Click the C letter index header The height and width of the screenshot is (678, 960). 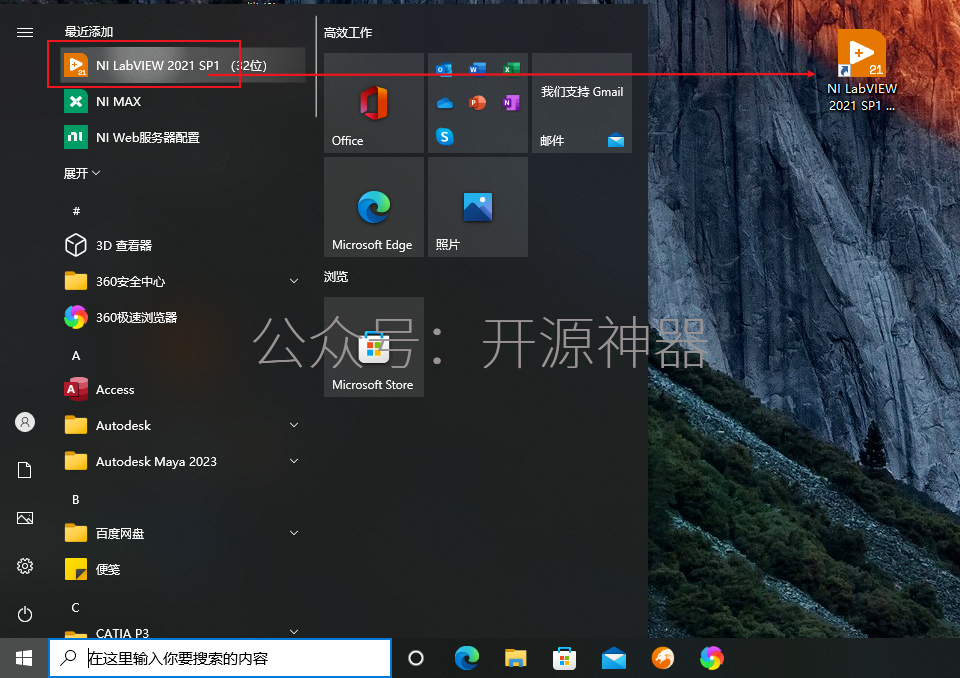click(76, 608)
